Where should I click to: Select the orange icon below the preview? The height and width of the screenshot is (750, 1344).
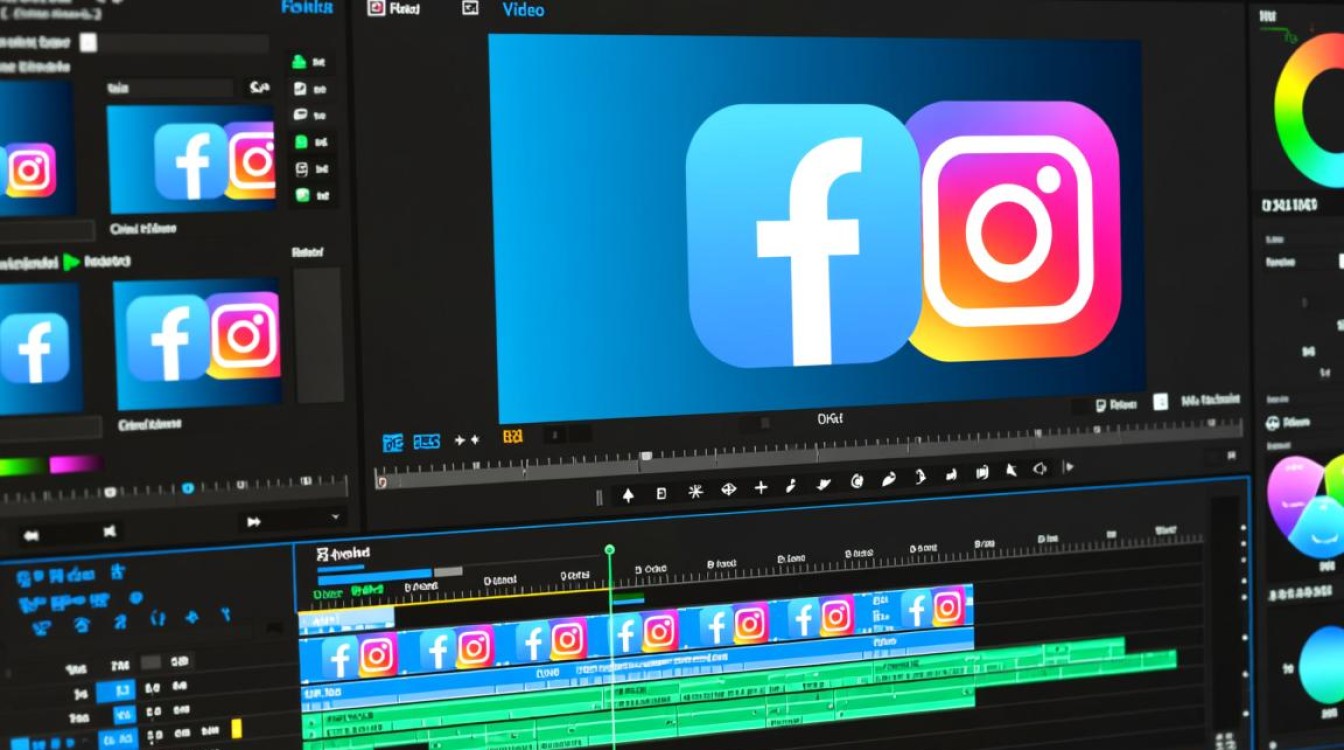tap(513, 437)
